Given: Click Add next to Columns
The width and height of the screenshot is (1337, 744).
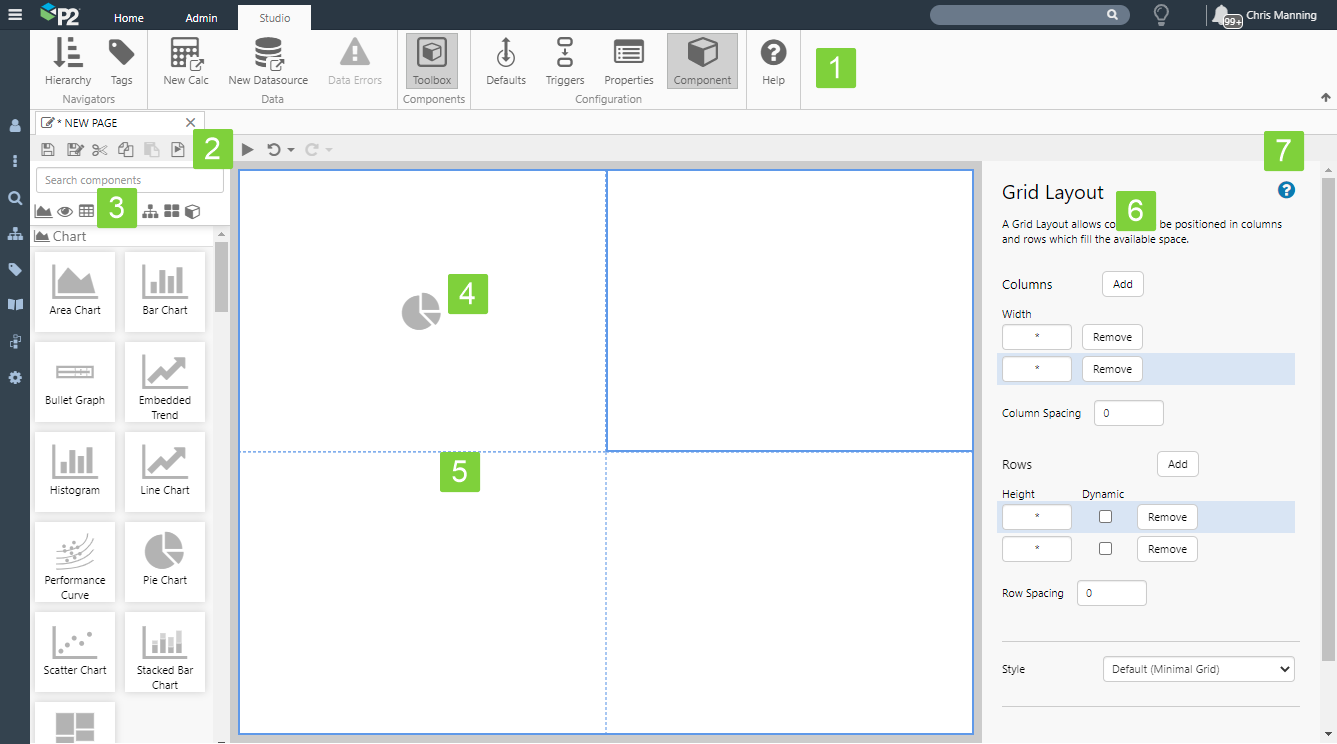Looking at the screenshot, I should [x=1122, y=284].
